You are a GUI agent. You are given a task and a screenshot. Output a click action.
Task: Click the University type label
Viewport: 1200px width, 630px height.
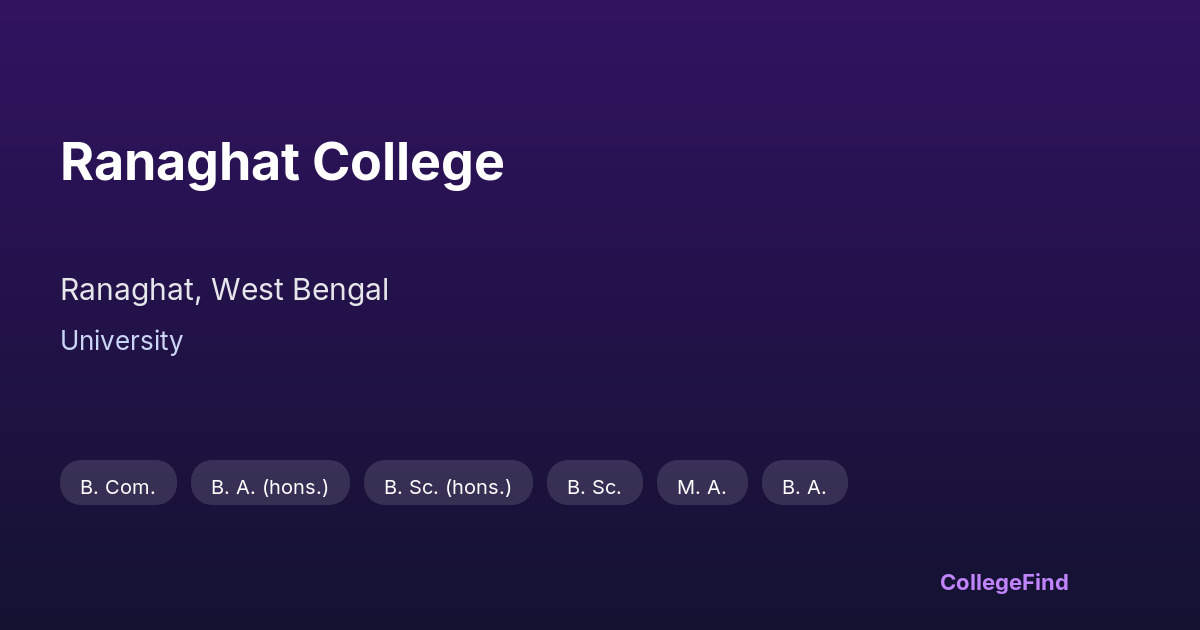coord(121,341)
